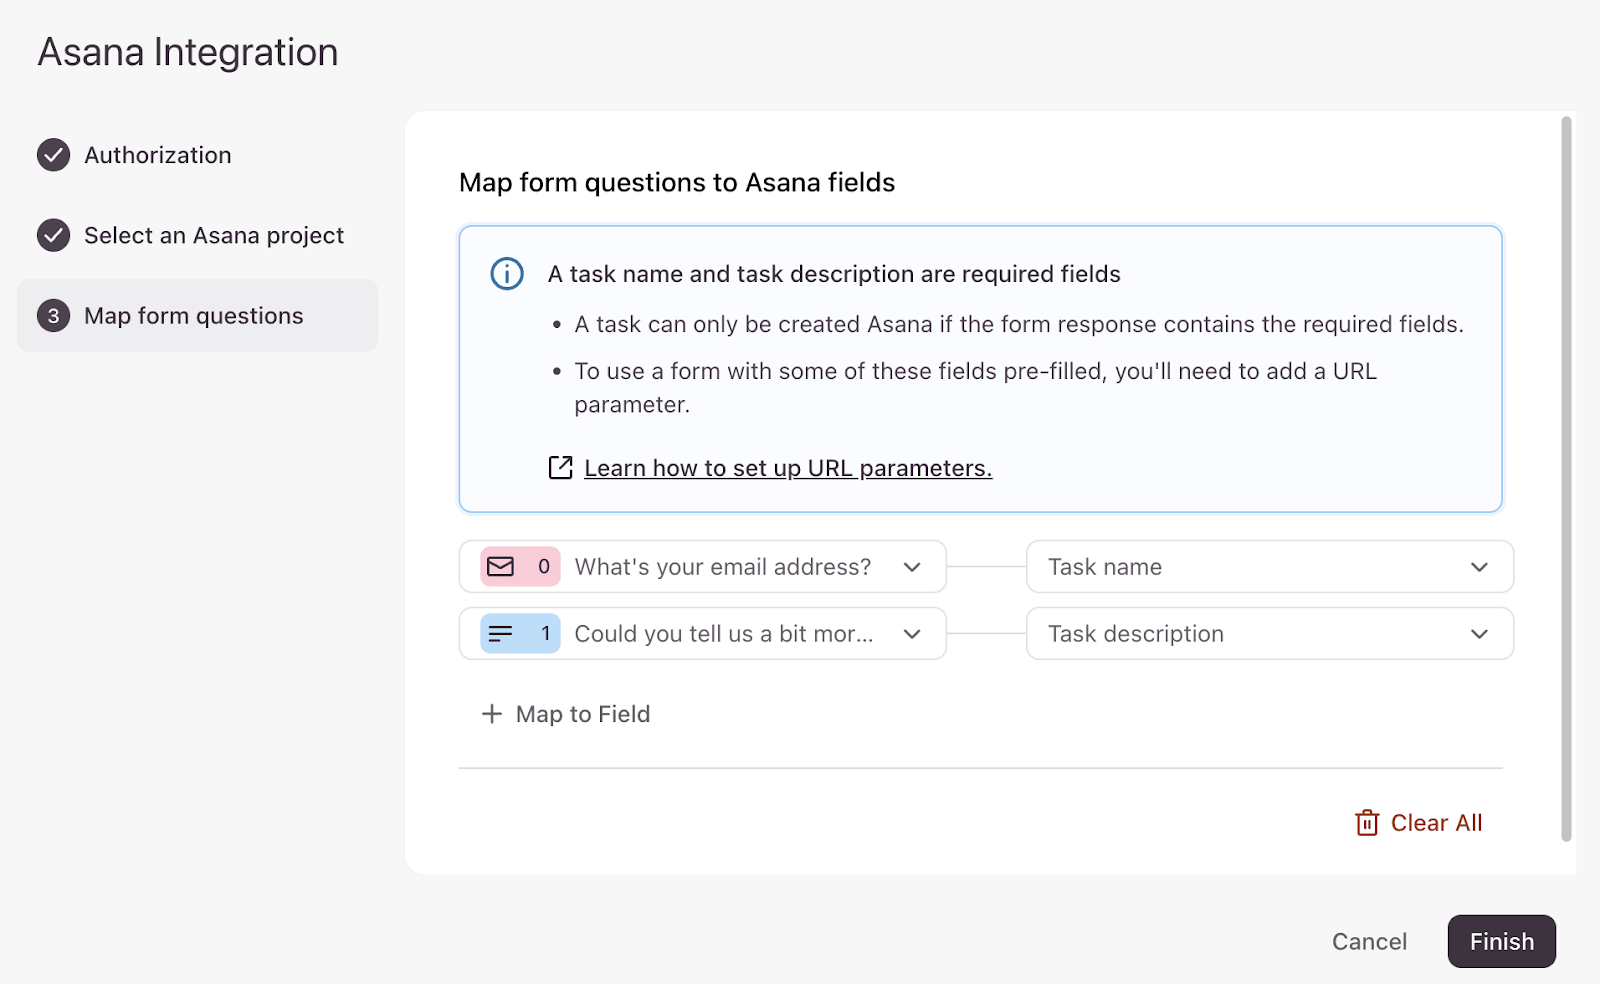
Task: Click the pink email question type icon
Action: click(x=501, y=567)
